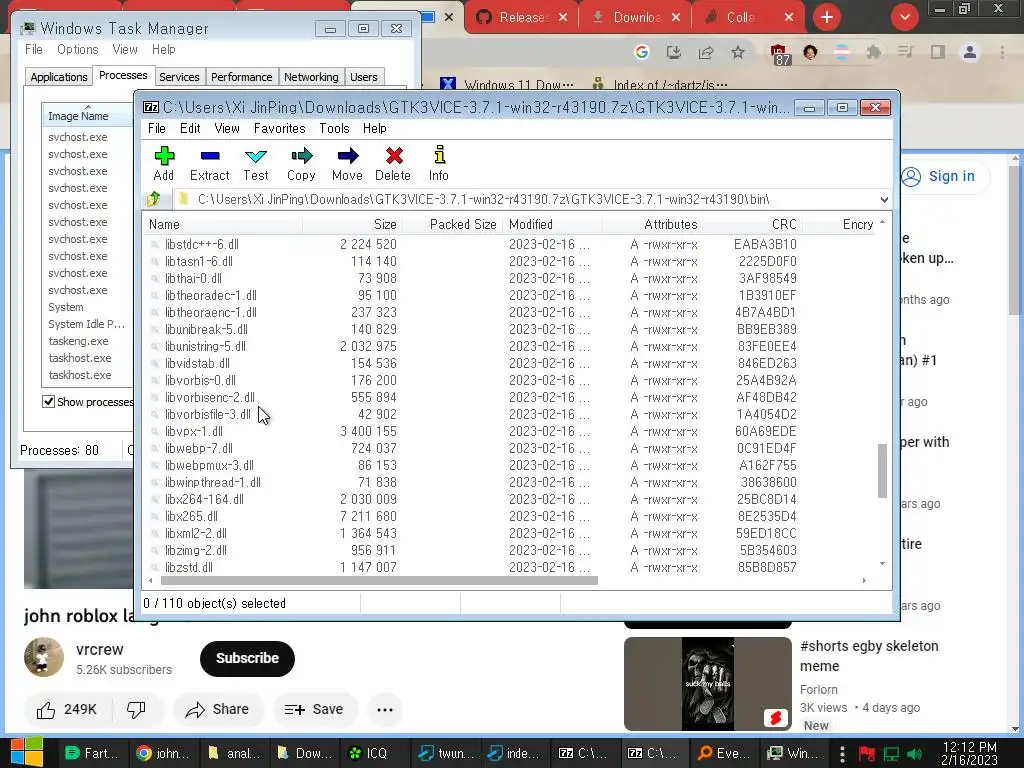Switch to the Performance tab in Task Manager
The image size is (1024, 768).
241,77
